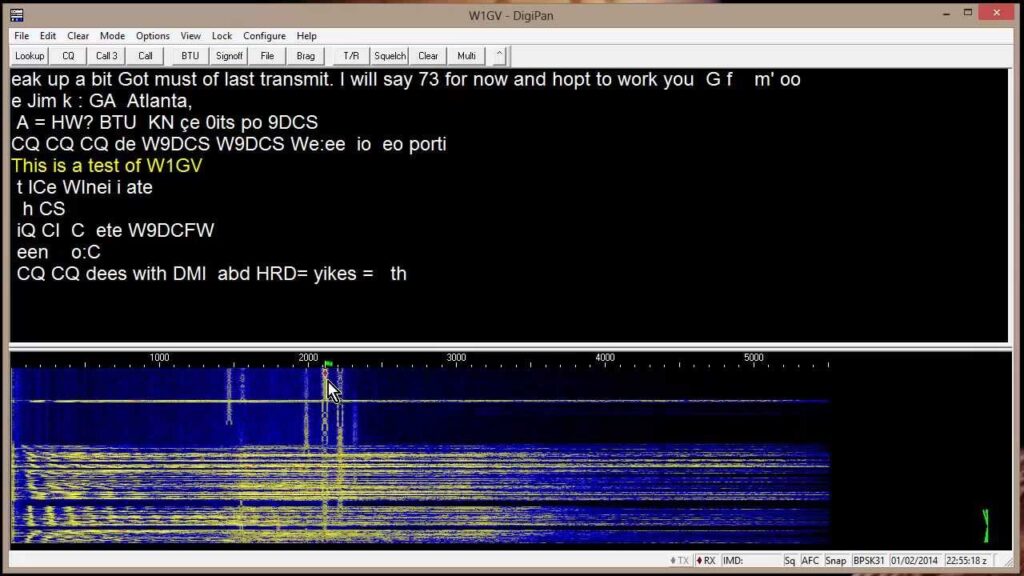
Task: Click the 3000 Hz label on frequency scale
Action: click(x=456, y=357)
